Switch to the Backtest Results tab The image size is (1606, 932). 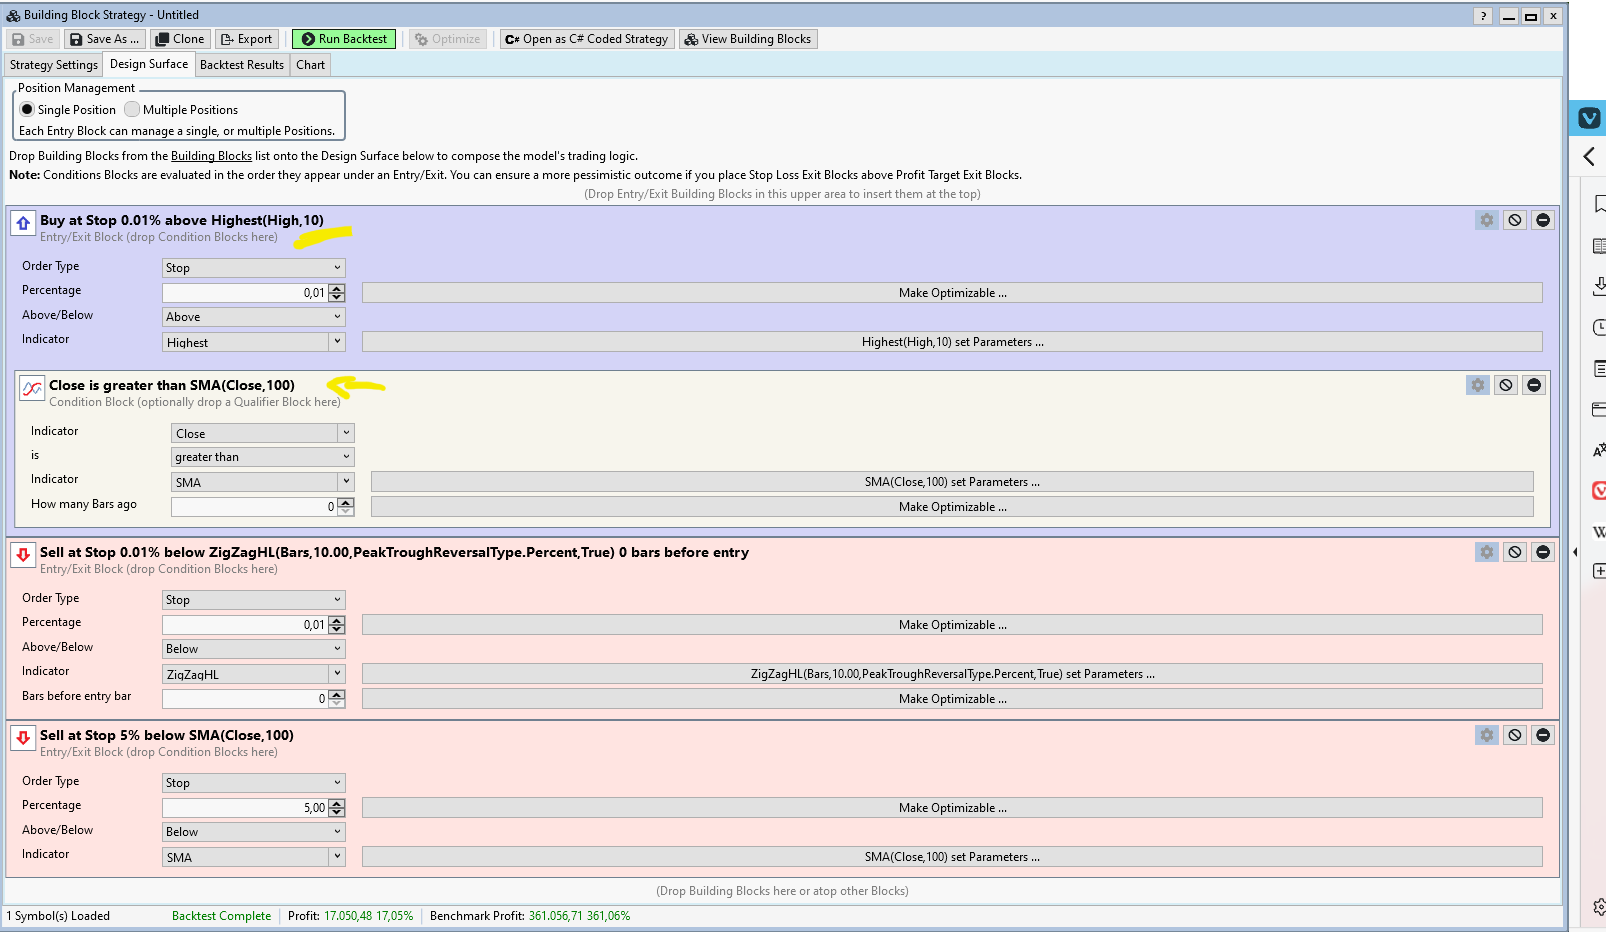pos(241,65)
